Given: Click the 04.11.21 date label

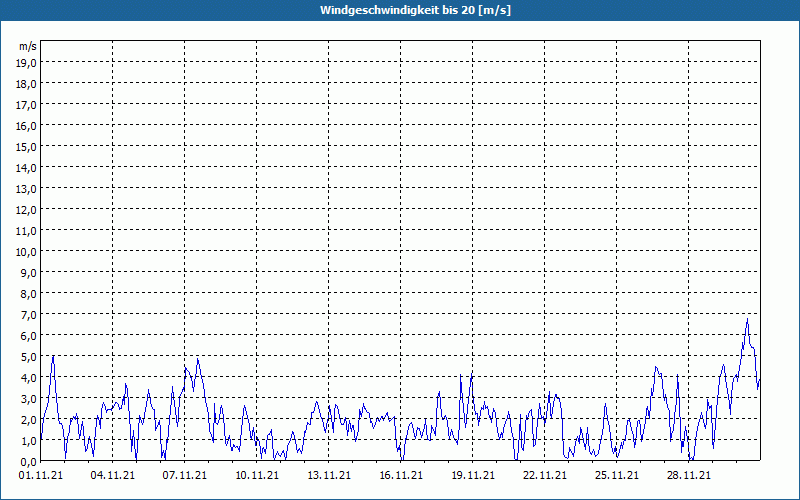Looking at the screenshot, I should 113,476.
